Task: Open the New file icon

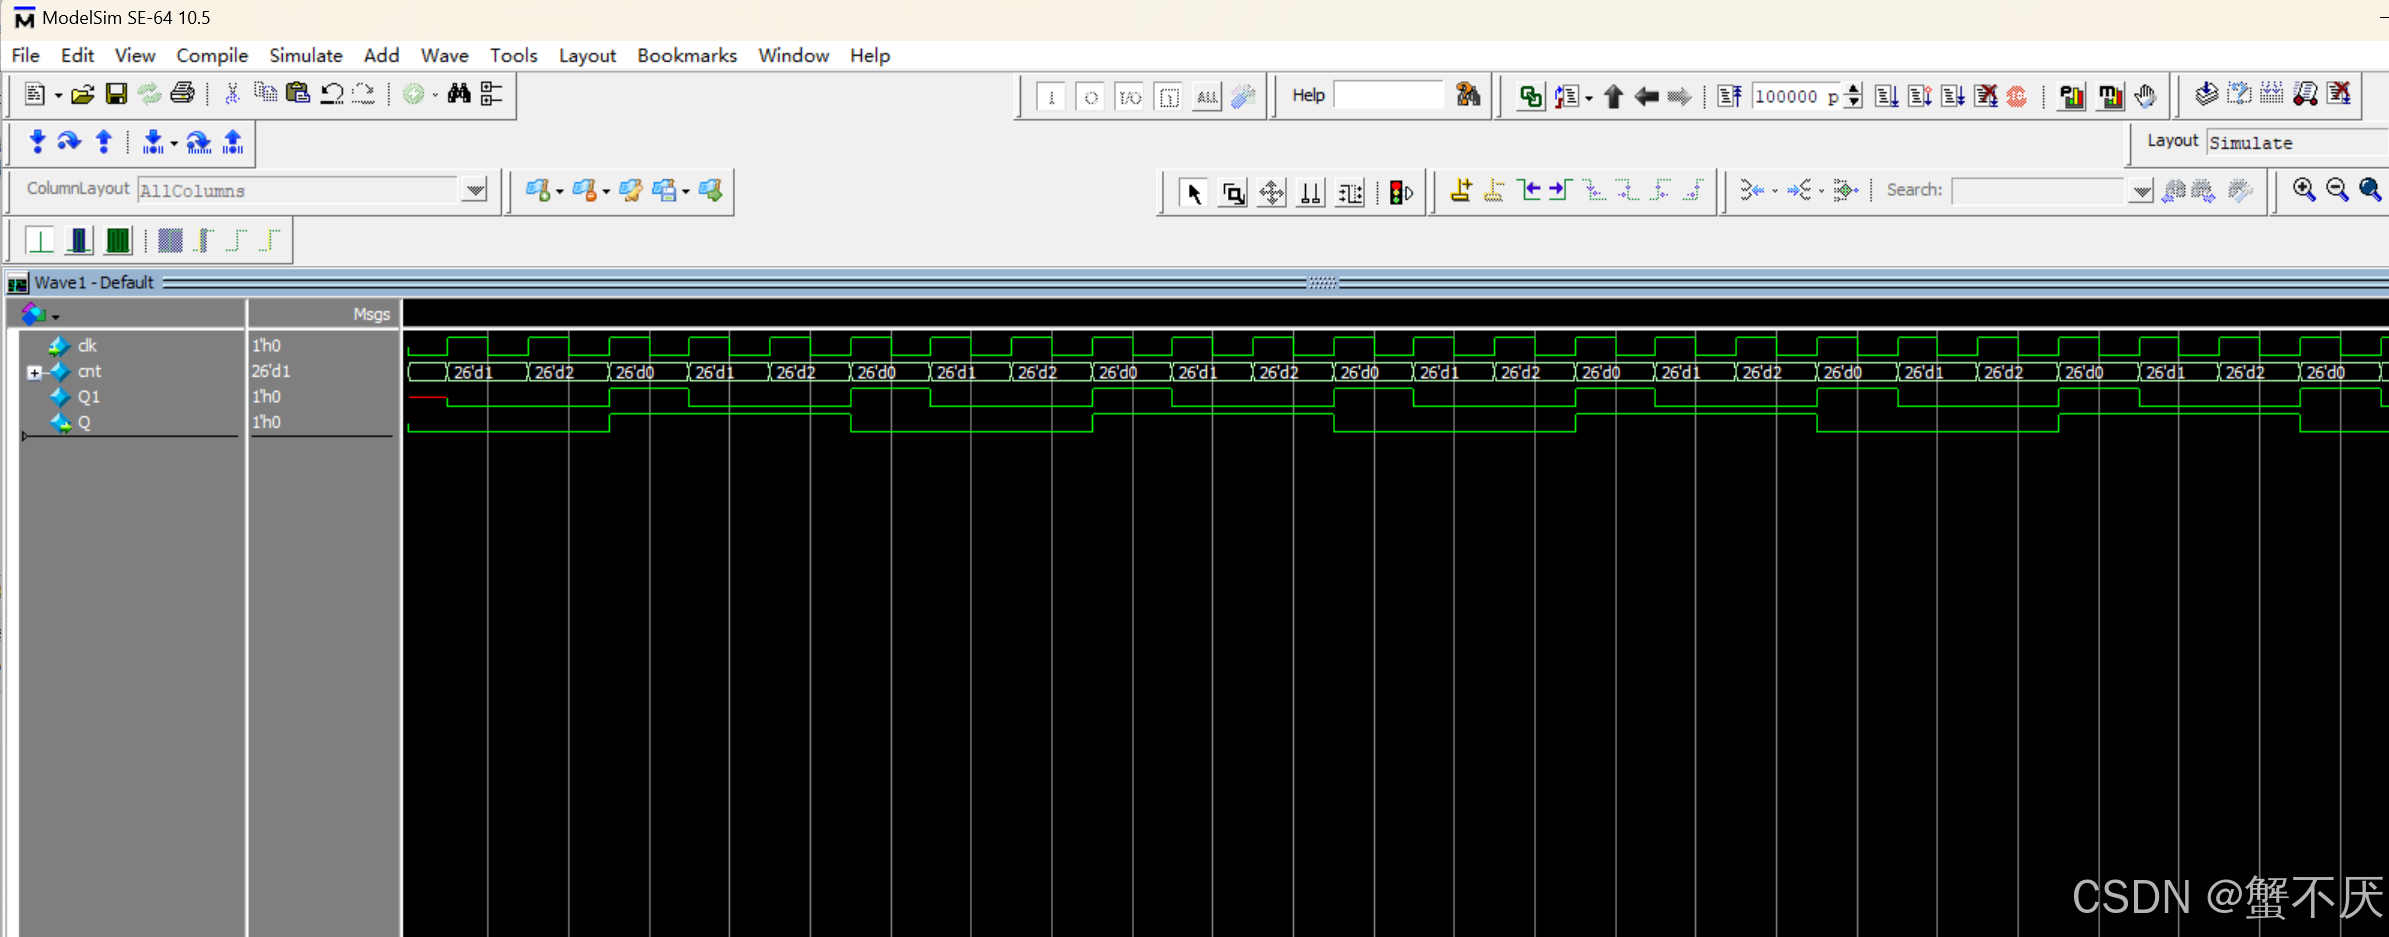Action: pos(34,94)
